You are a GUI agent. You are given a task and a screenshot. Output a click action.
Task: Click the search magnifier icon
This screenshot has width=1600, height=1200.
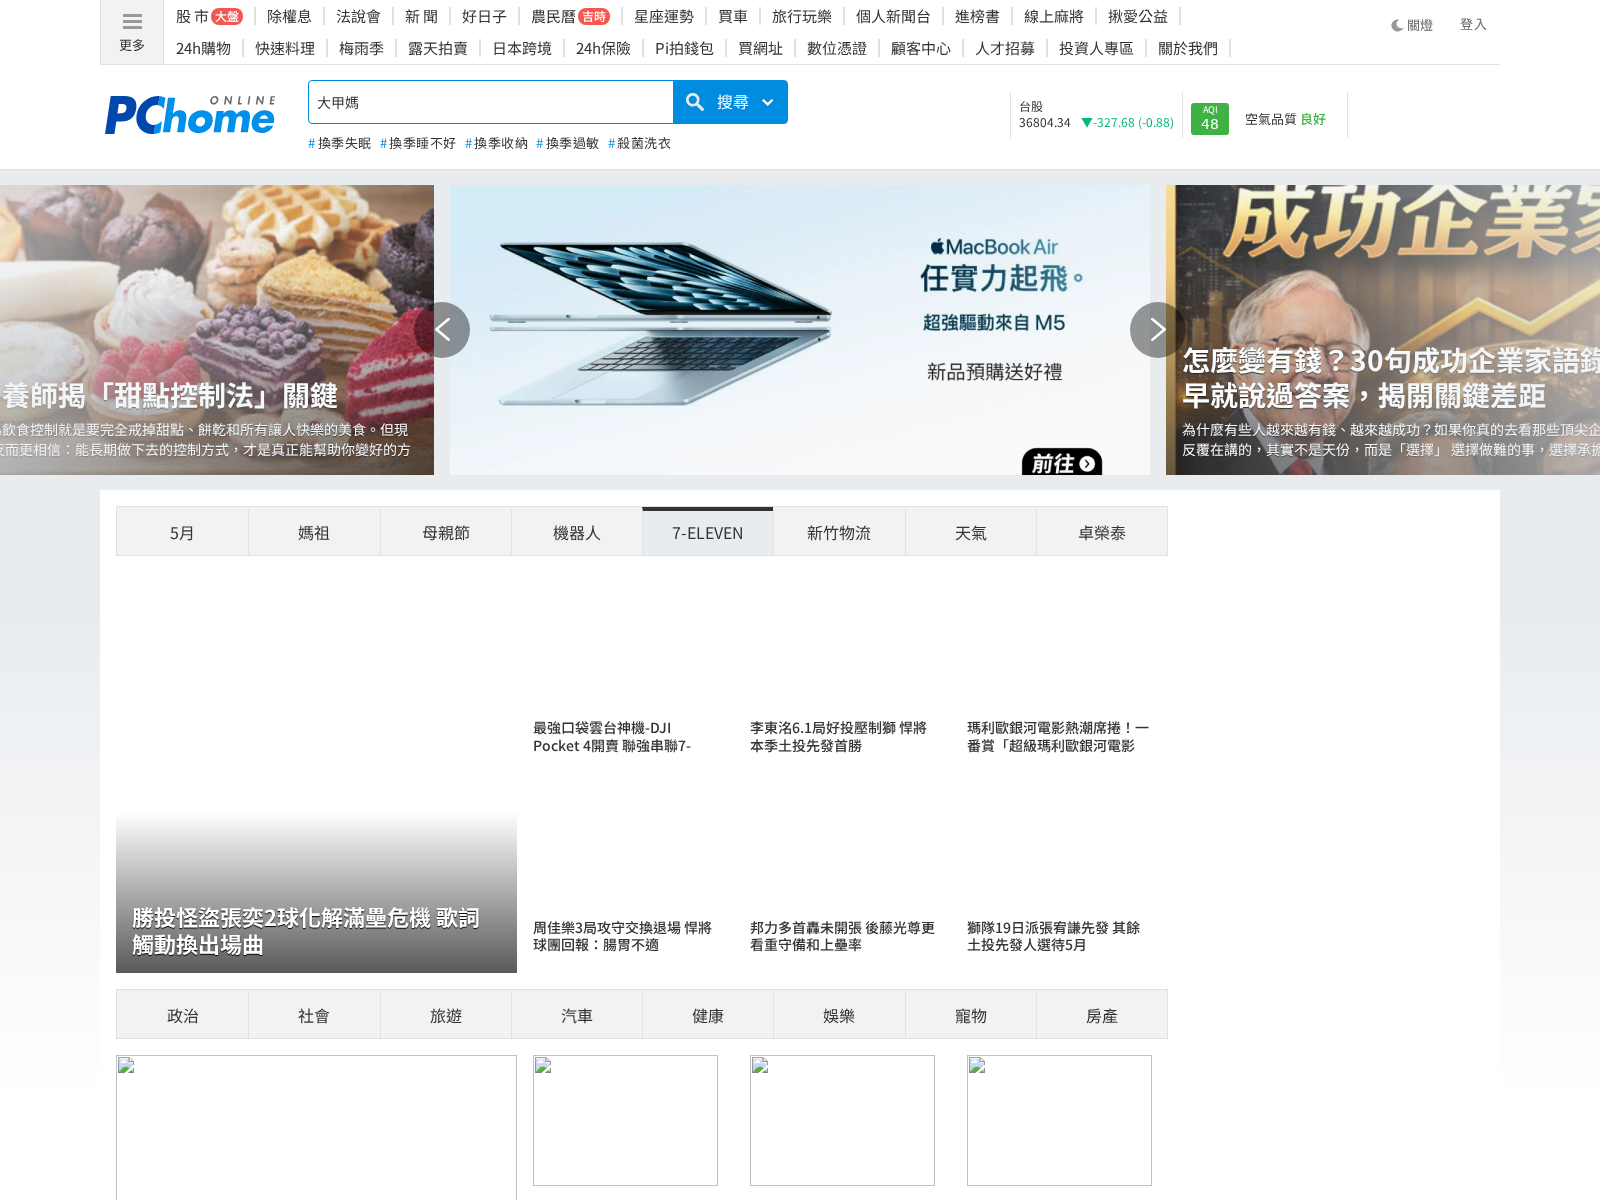[695, 101]
